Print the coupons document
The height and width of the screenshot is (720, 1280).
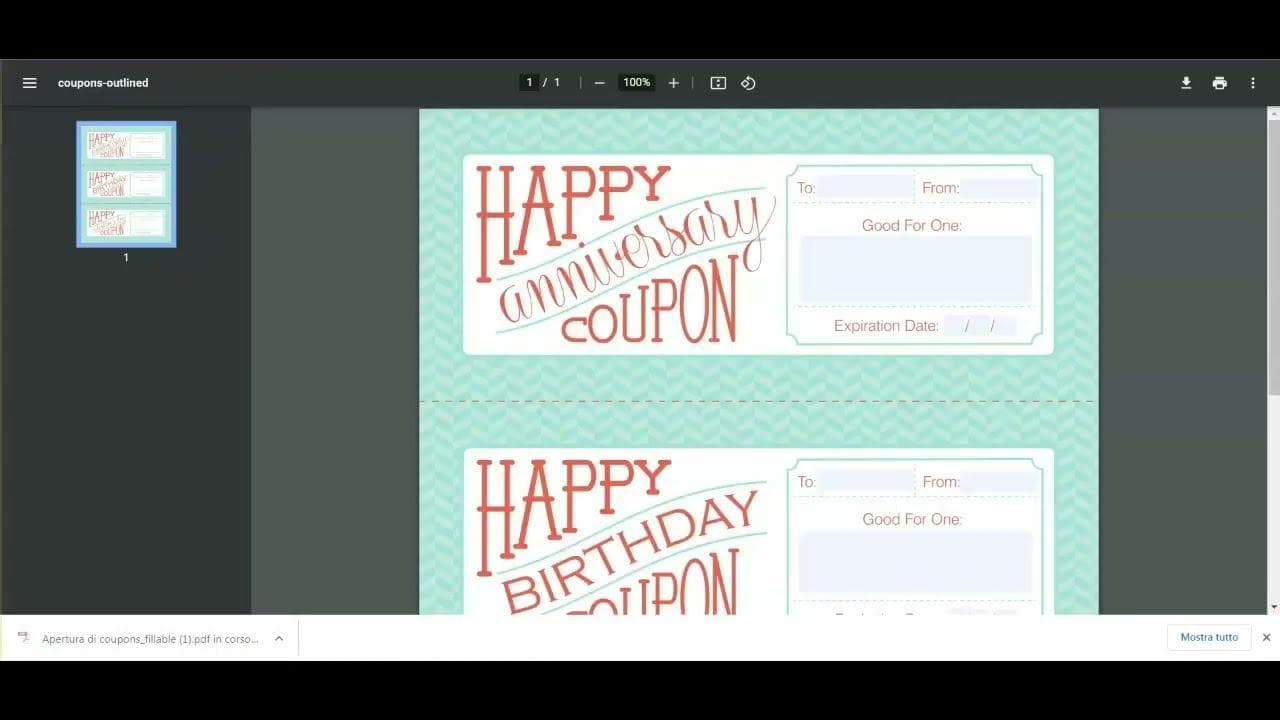coord(1219,83)
